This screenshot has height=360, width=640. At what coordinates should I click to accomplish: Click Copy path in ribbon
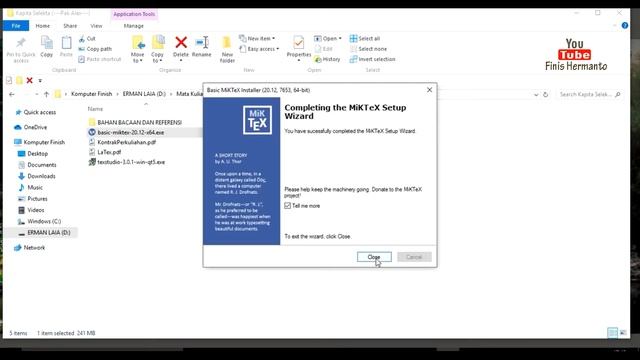pos(95,49)
